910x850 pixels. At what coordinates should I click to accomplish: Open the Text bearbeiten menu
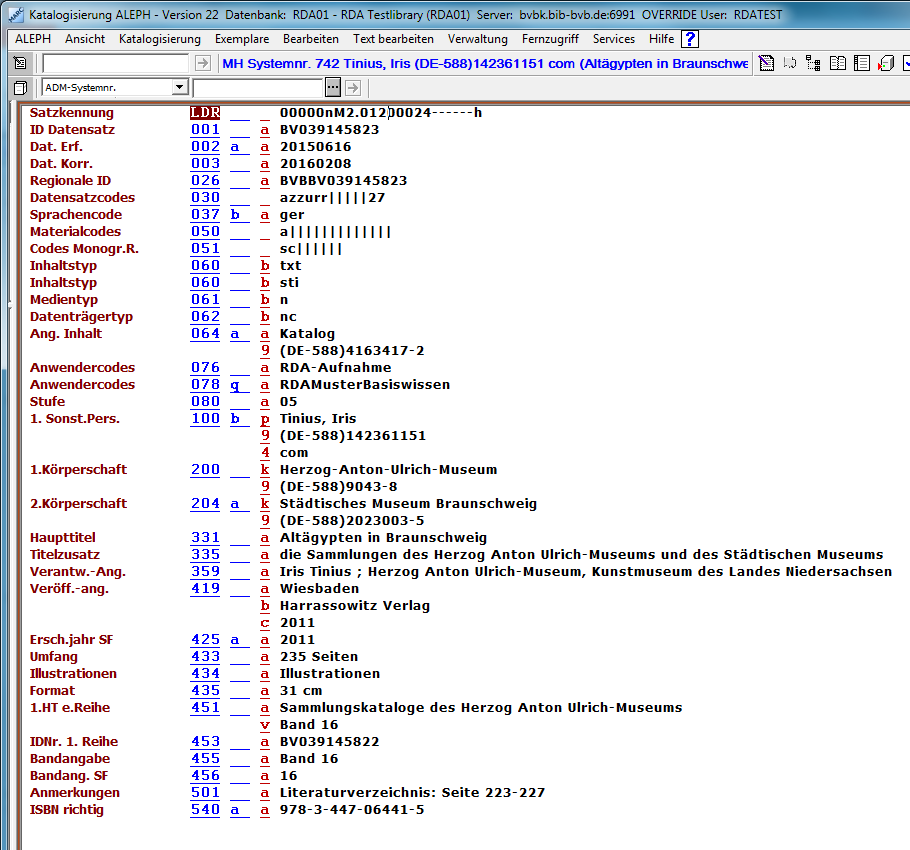(393, 39)
